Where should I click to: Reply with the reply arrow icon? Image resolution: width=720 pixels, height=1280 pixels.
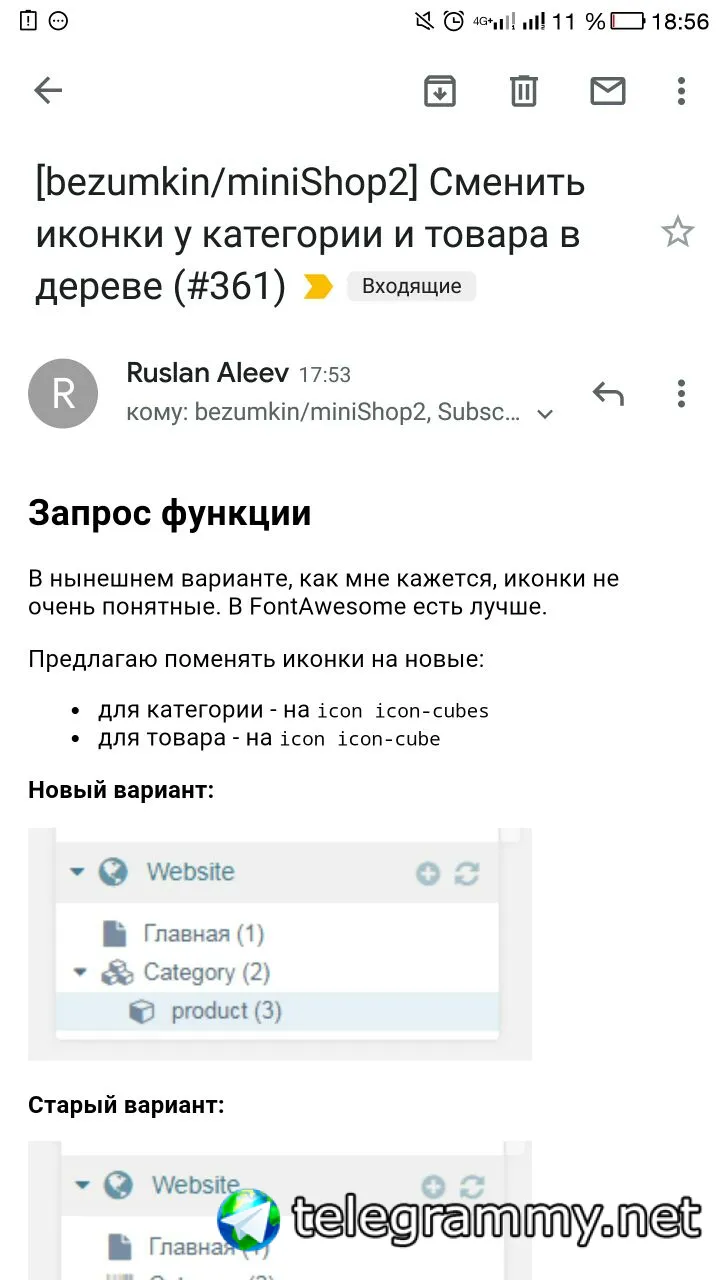click(x=608, y=393)
